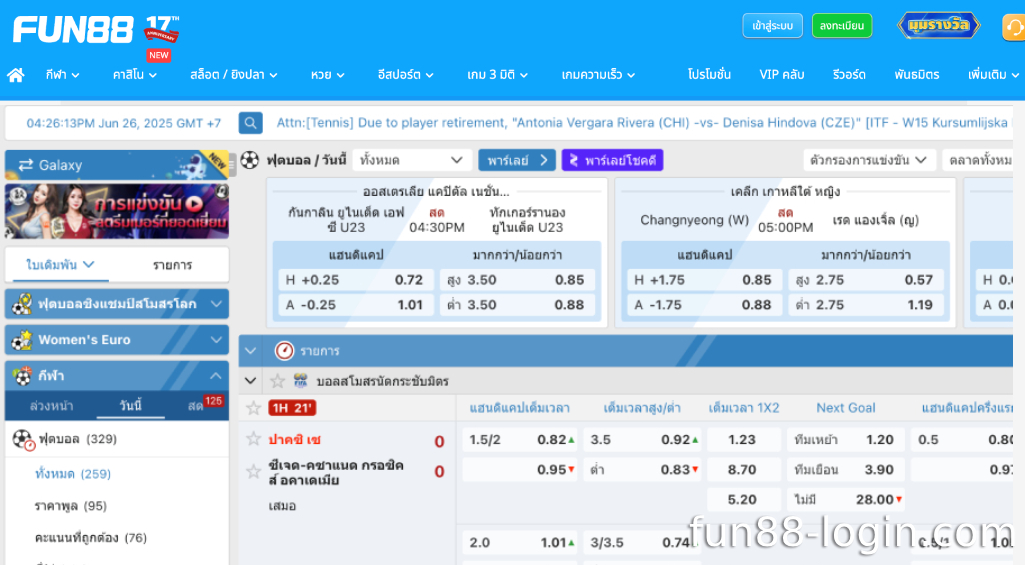1025x565 pixels.
Task: Pick ต่ำ 2.75 odds 1.19
Action: tap(865, 305)
